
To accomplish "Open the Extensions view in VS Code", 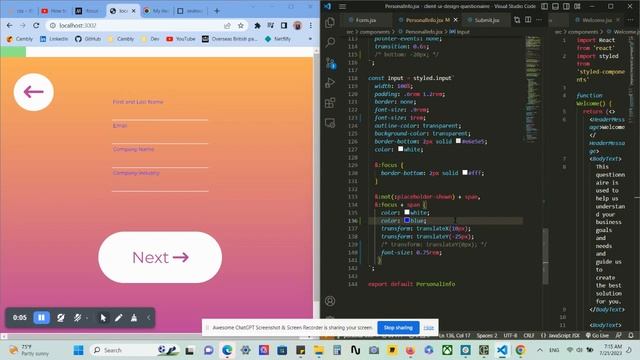I will tap(330, 102).
